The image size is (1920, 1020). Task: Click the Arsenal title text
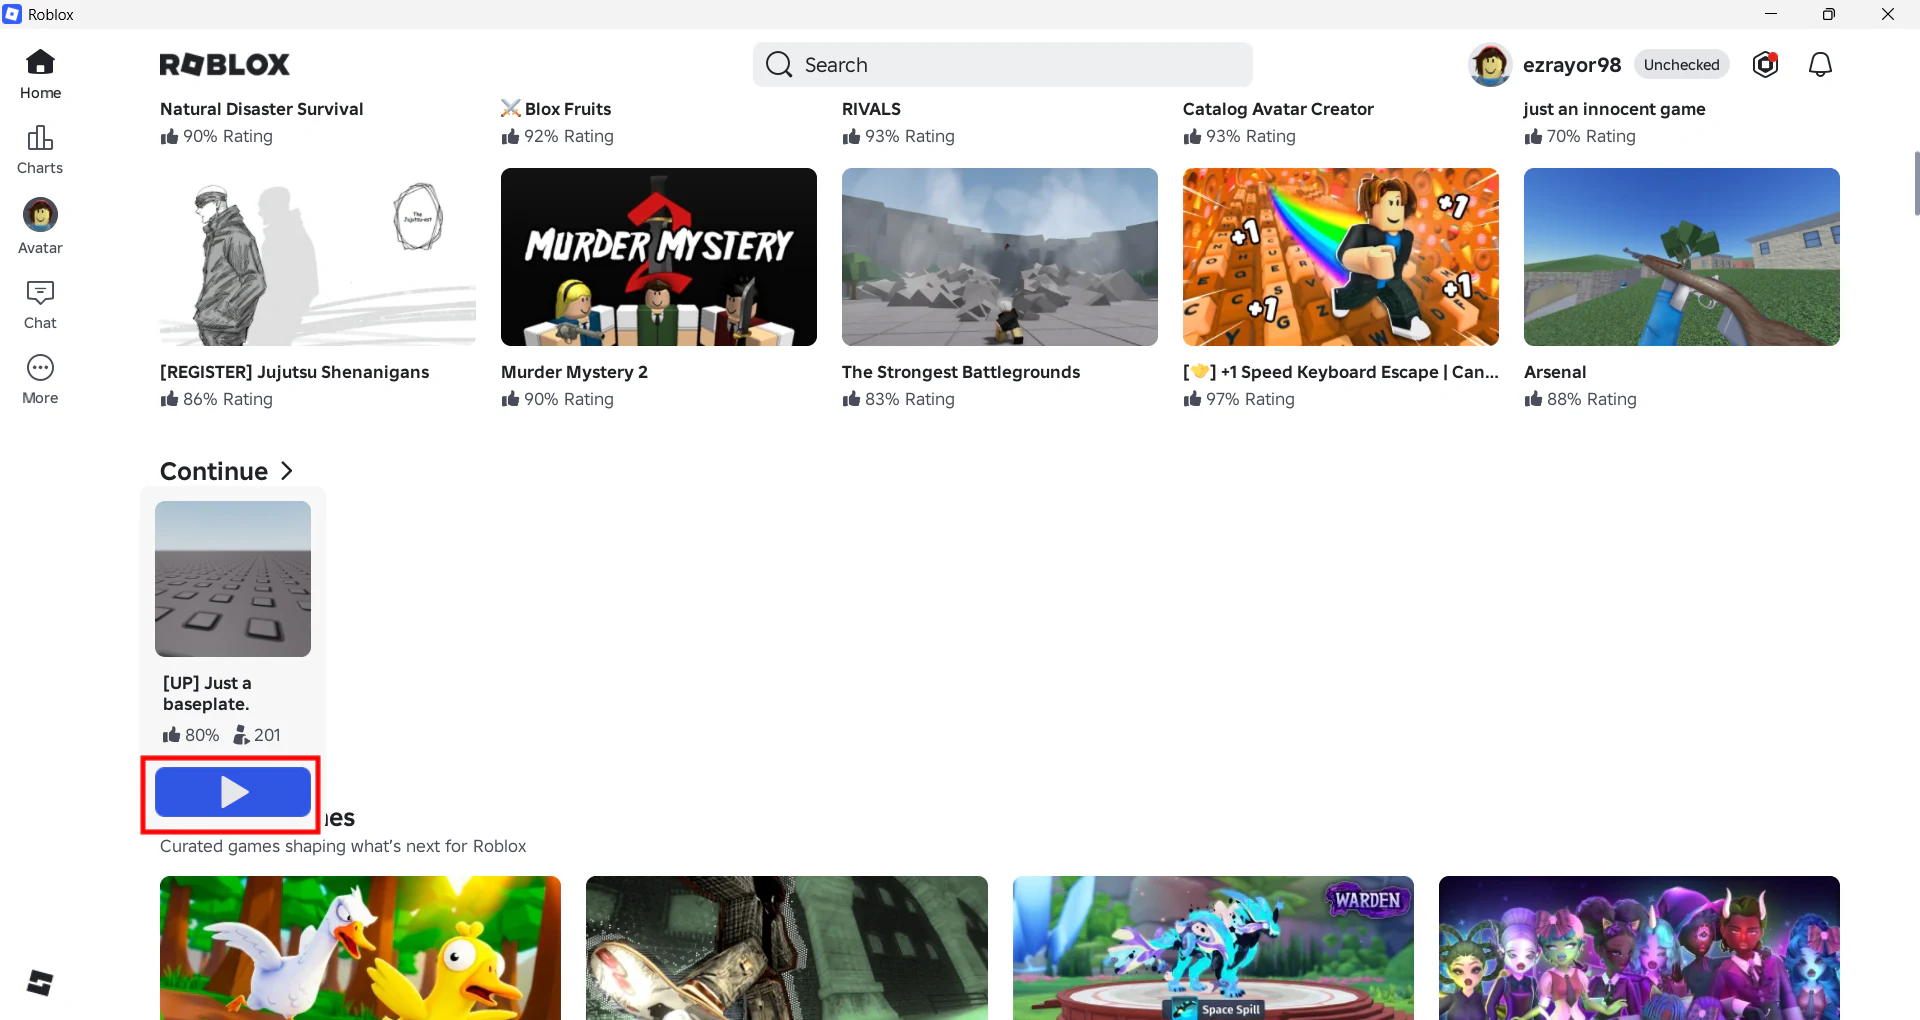(1555, 372)
